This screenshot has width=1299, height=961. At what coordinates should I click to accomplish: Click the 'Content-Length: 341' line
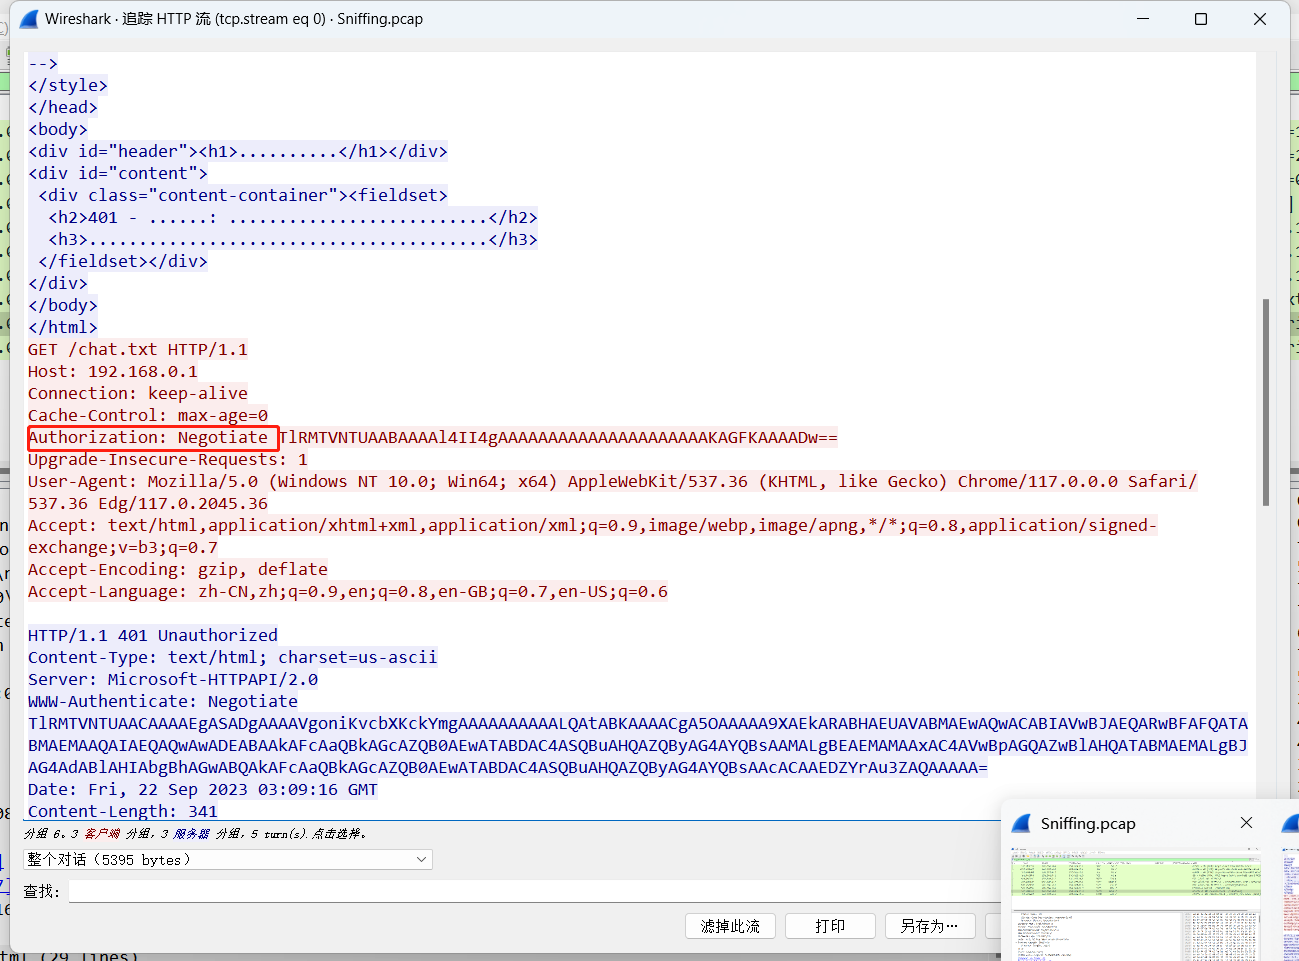point(123,811)
